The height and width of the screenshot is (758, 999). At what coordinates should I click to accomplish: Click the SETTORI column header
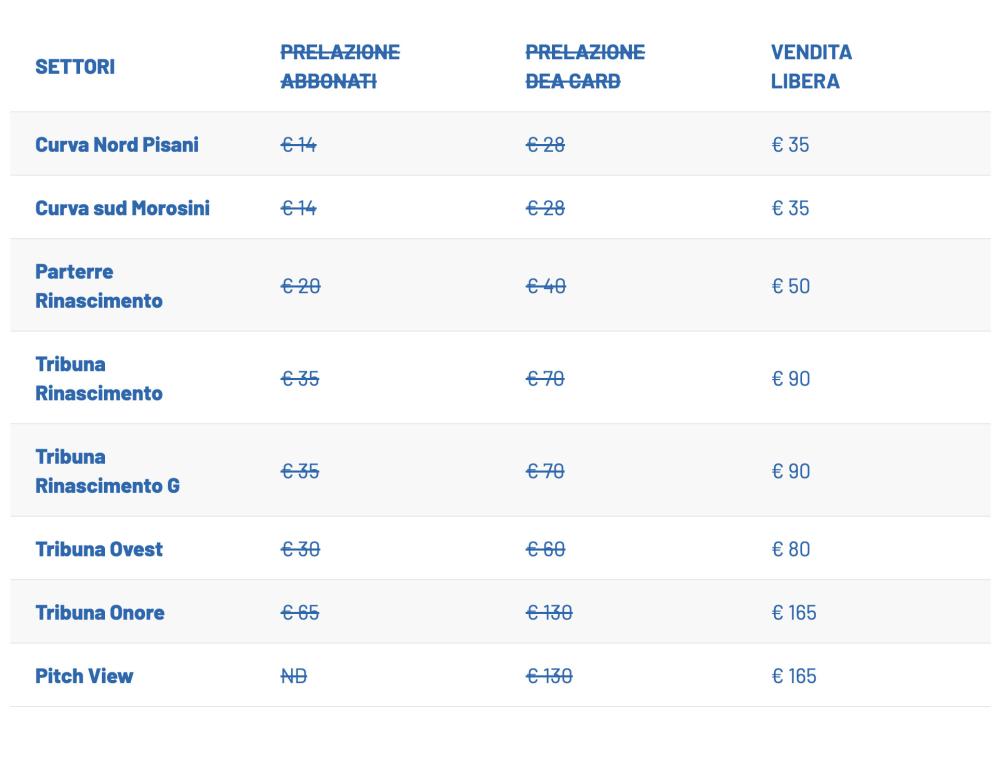tap(75, 67)
